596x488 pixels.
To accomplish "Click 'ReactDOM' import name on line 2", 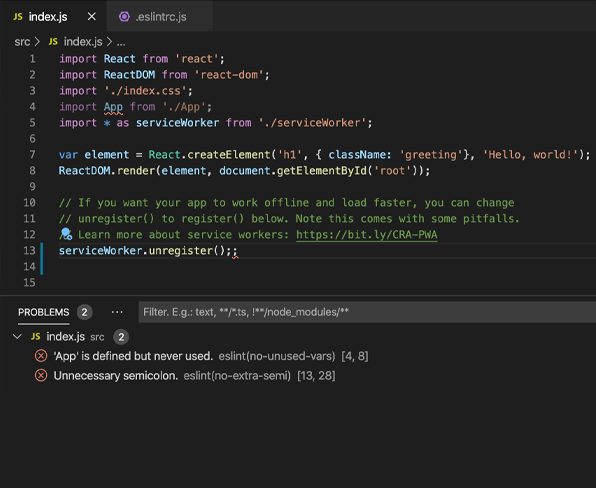I will (x=129, y=75).
